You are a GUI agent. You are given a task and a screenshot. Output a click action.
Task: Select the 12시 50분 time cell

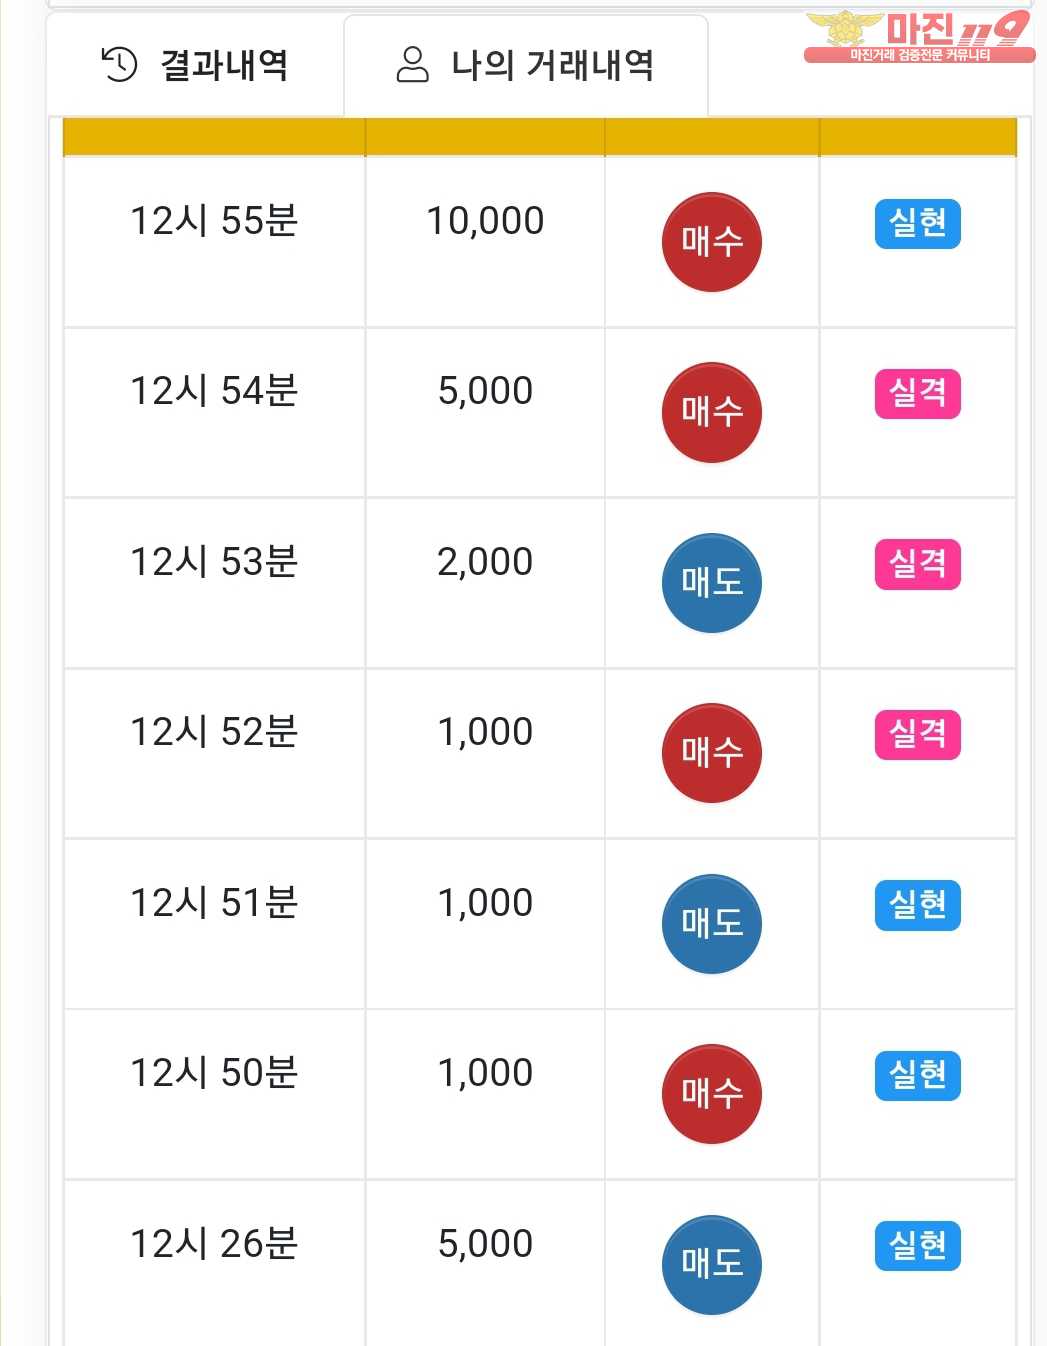point(214,1073)
